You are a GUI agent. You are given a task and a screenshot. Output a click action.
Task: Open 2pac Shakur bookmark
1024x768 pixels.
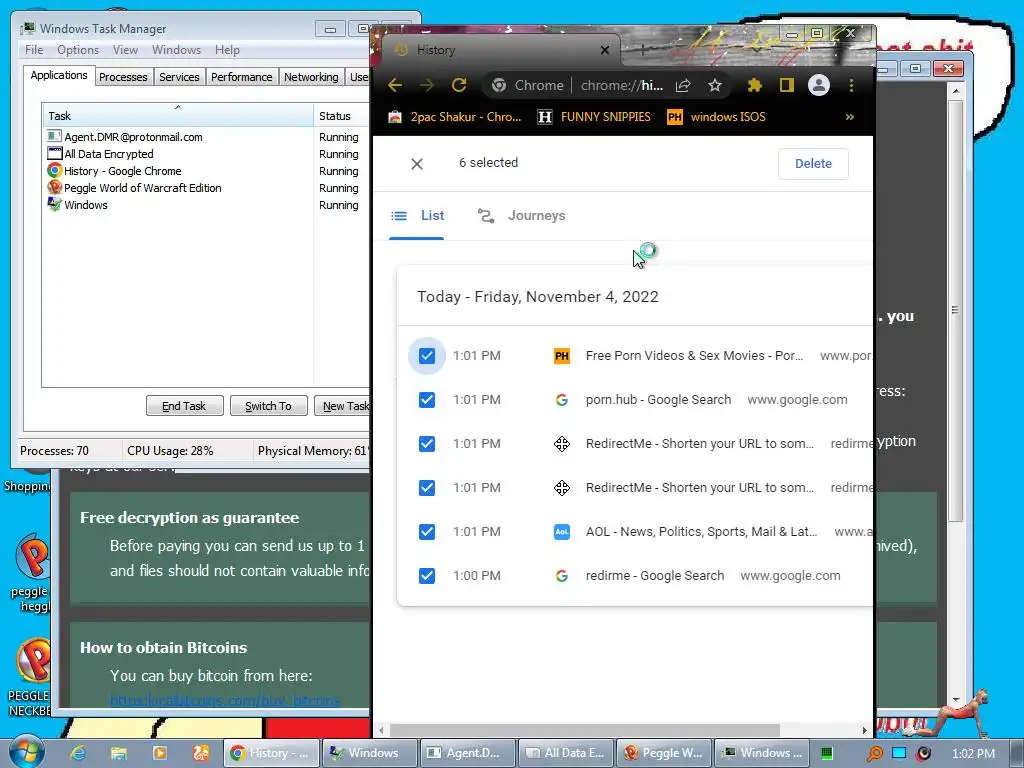455,117
